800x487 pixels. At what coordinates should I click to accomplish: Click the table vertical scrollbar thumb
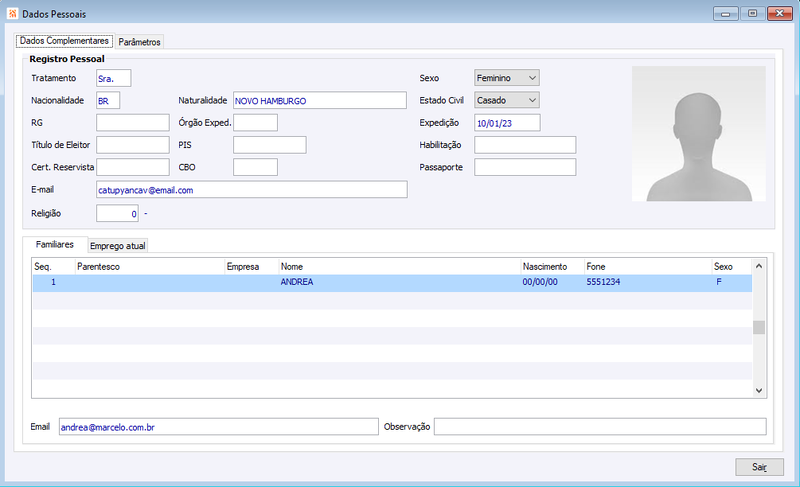point(759,327)
